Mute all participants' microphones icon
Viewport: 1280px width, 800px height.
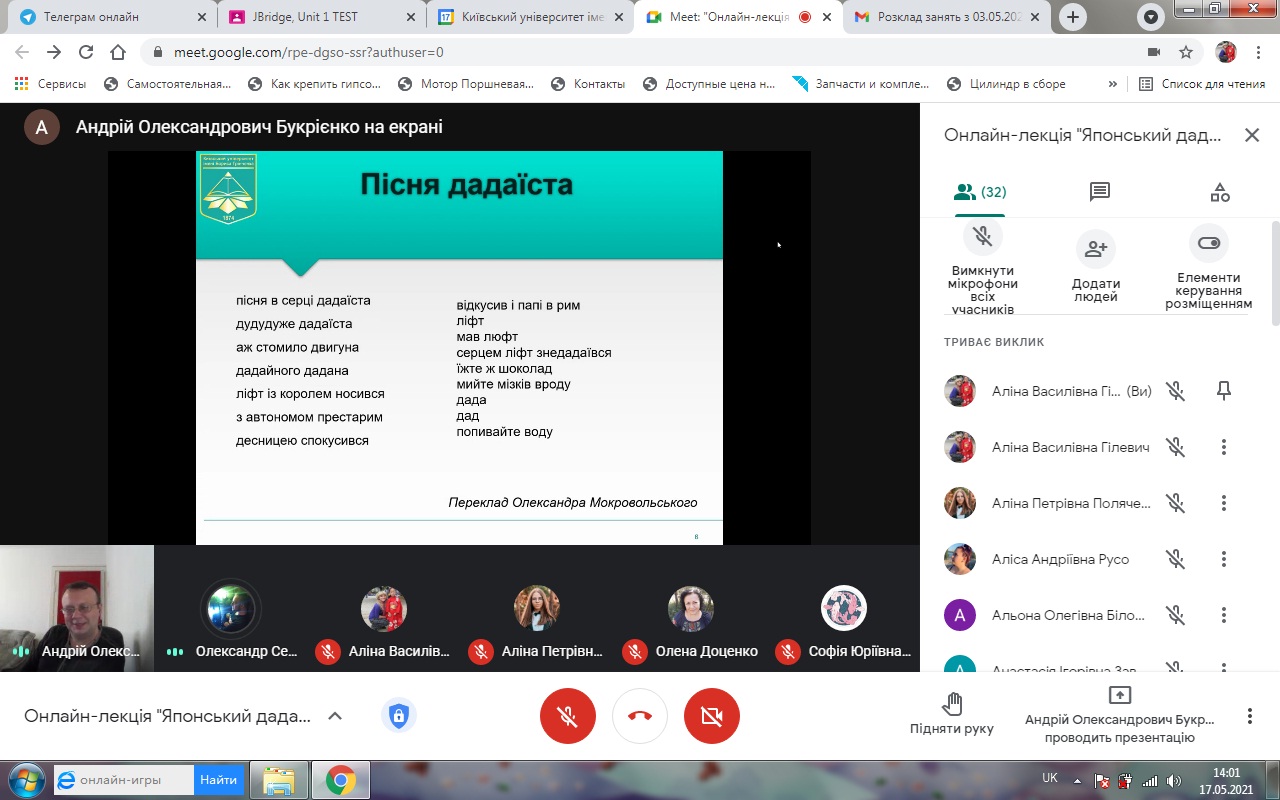point(983,237)
